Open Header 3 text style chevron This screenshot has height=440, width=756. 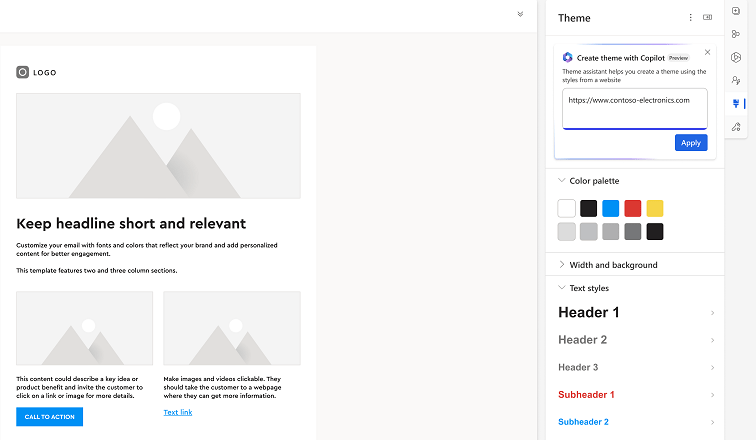click(712, 368)
